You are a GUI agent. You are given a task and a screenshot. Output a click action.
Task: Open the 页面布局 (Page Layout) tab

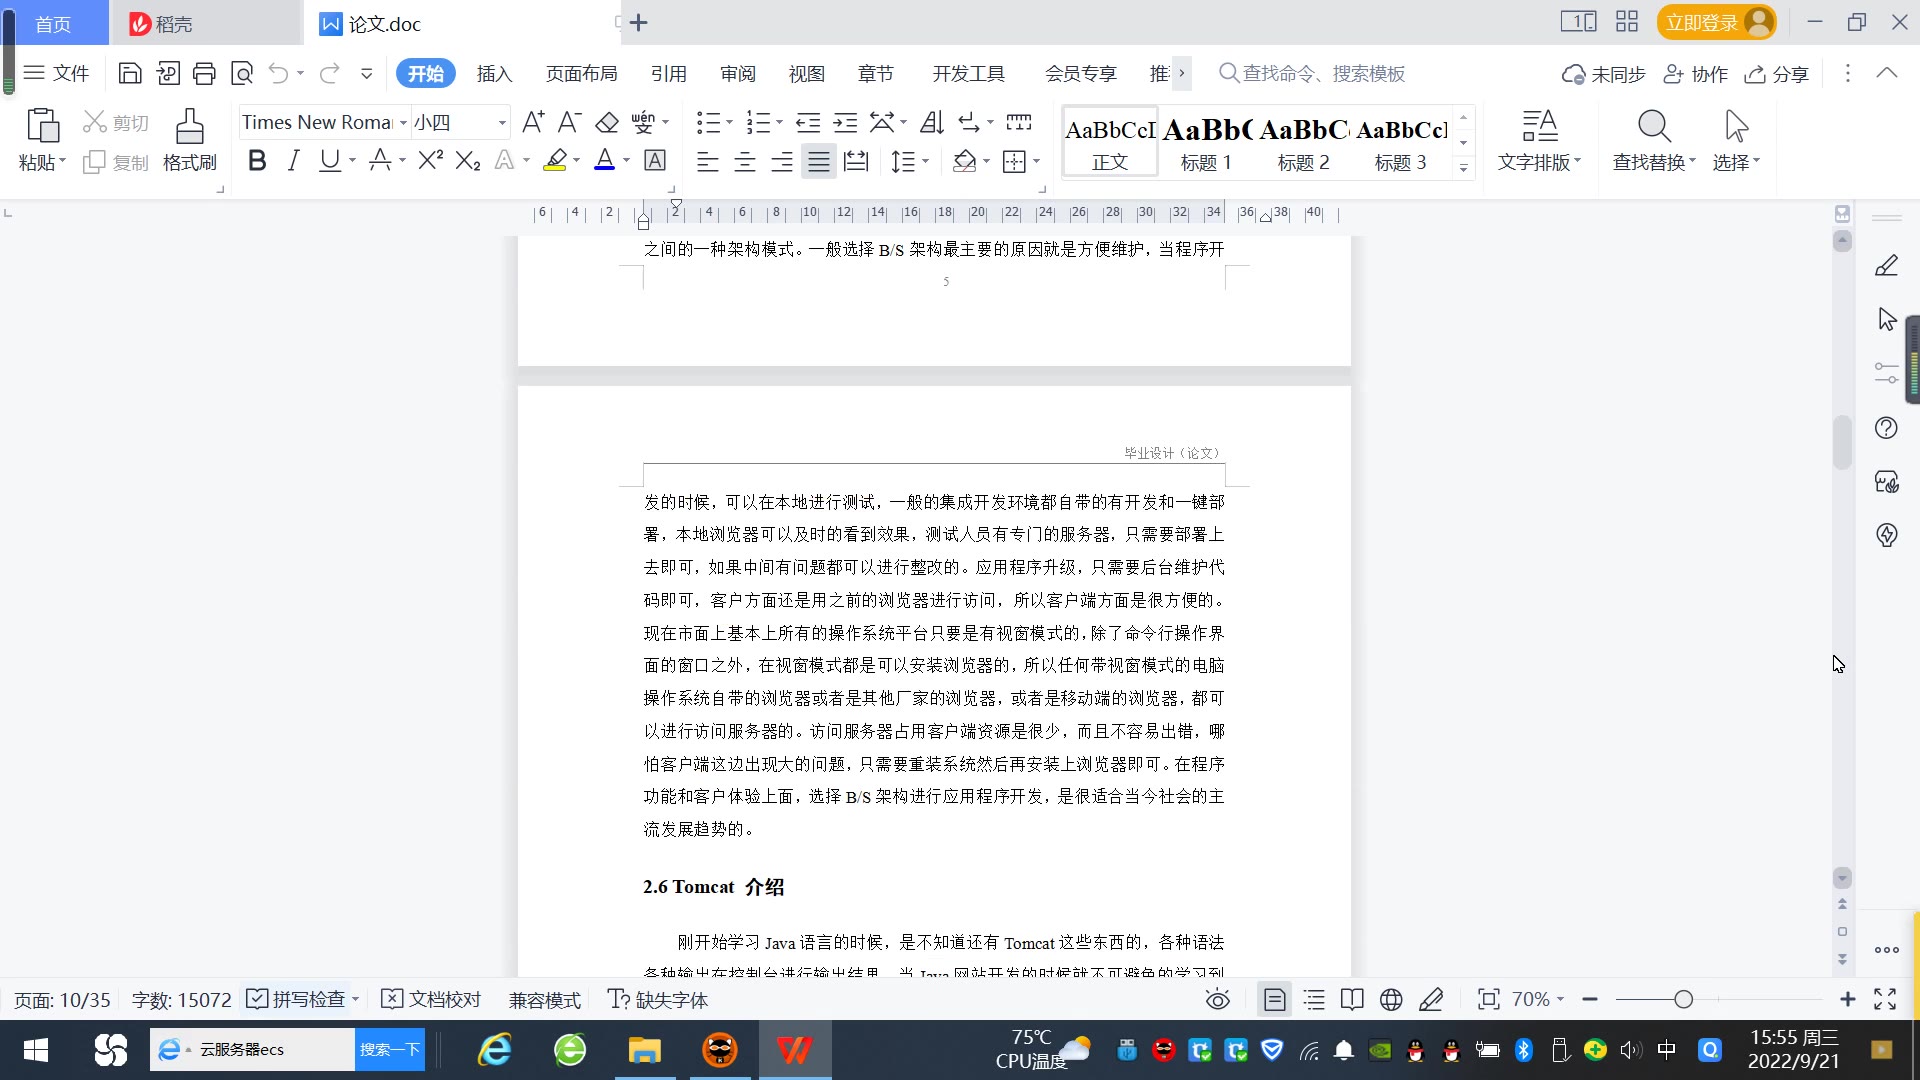(x=581, y=73)
